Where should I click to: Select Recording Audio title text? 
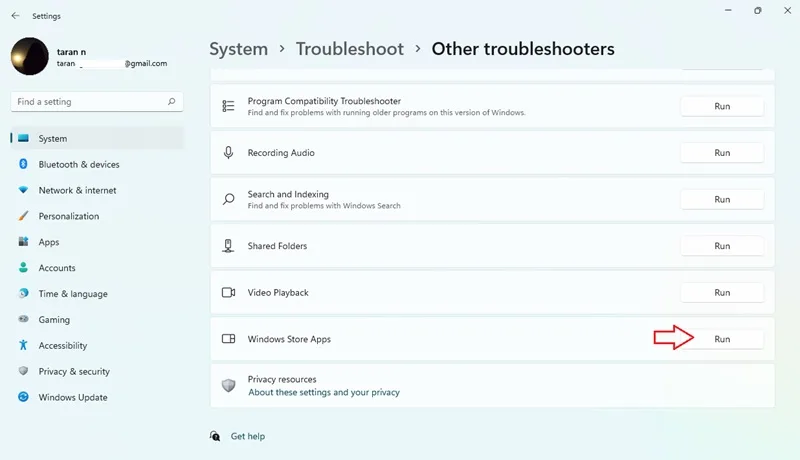pyautogui.click(x=281, y=153)
